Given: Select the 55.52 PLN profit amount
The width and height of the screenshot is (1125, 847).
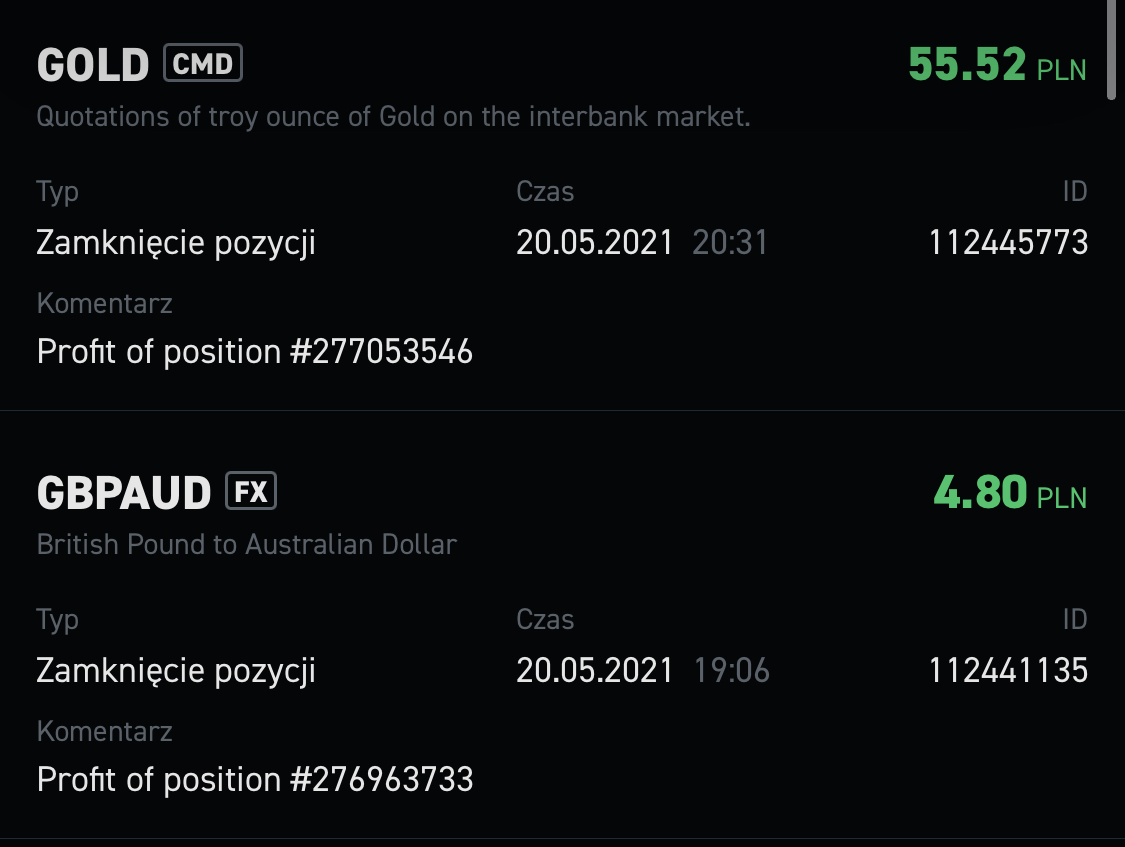Looking at the screenshot, I should [997, 65].
